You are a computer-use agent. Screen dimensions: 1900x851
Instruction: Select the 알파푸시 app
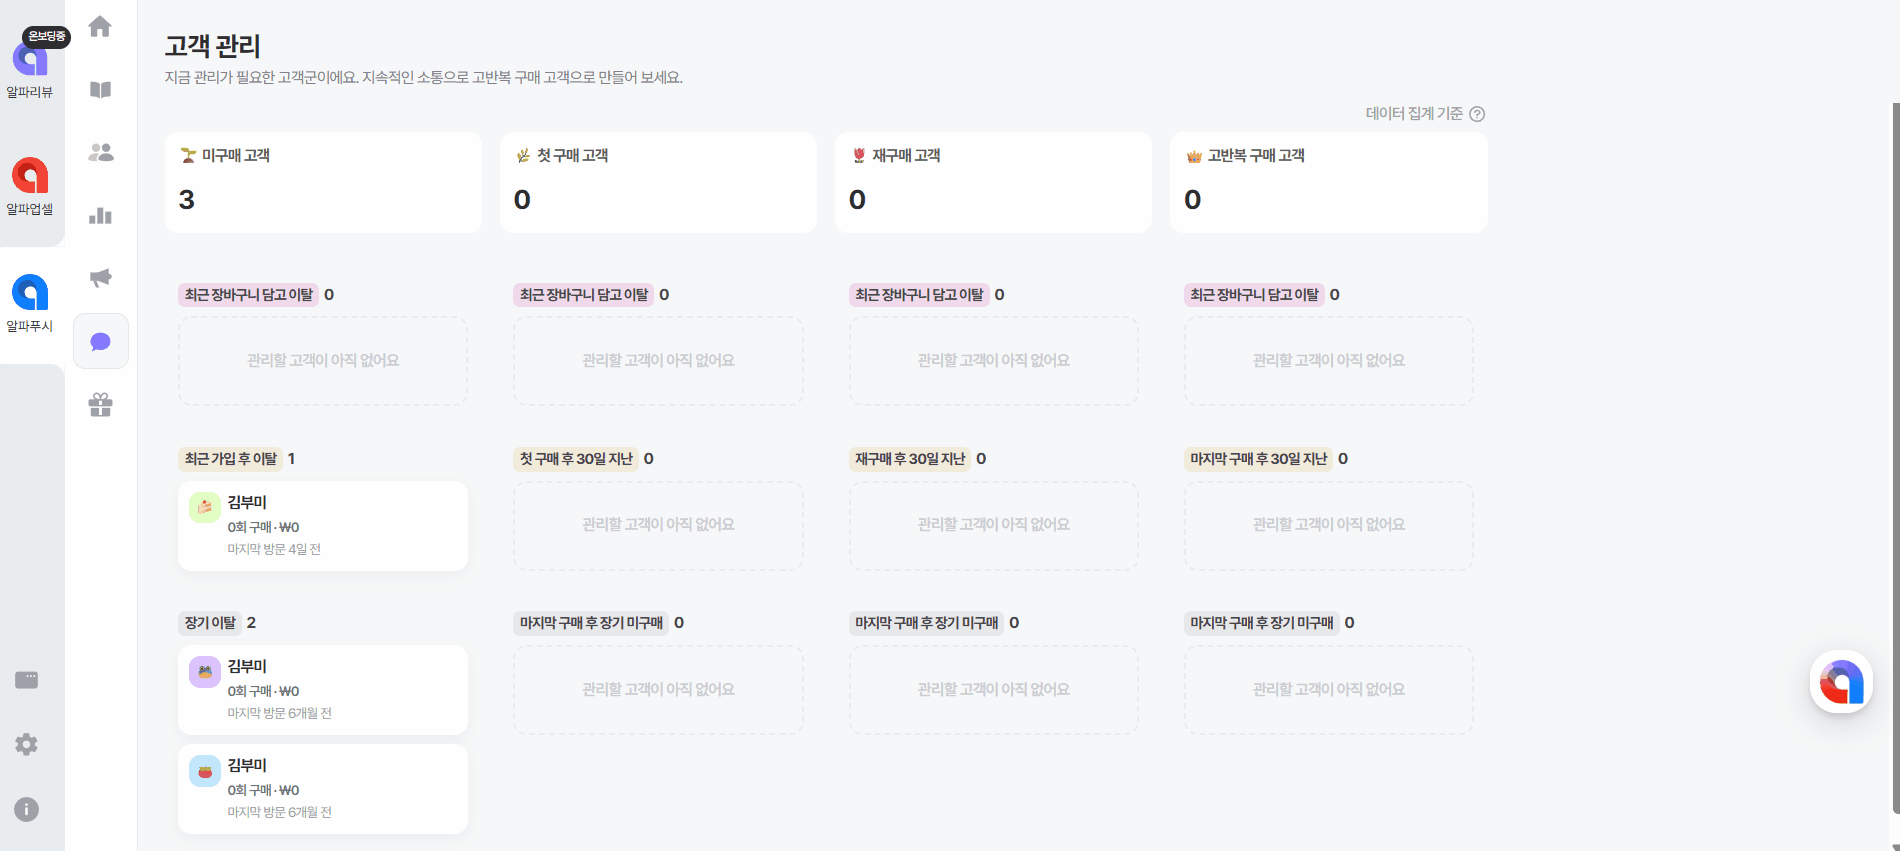(x=30, y=301)
